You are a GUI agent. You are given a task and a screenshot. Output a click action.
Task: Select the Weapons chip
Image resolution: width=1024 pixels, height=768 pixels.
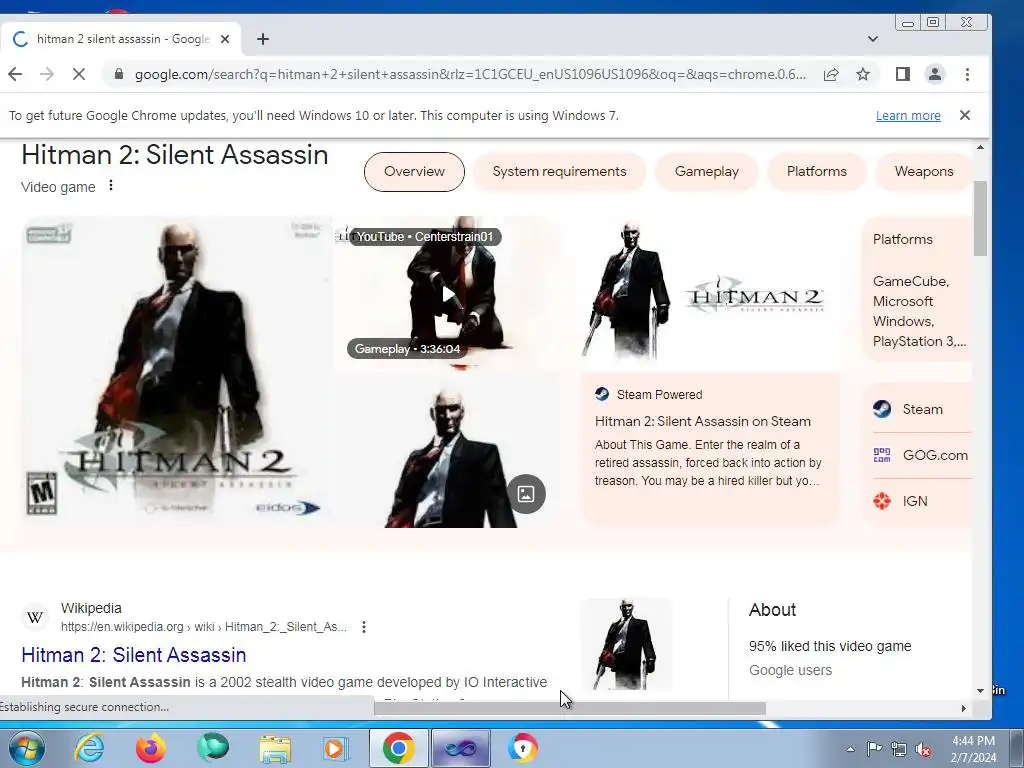pos(923,172)
